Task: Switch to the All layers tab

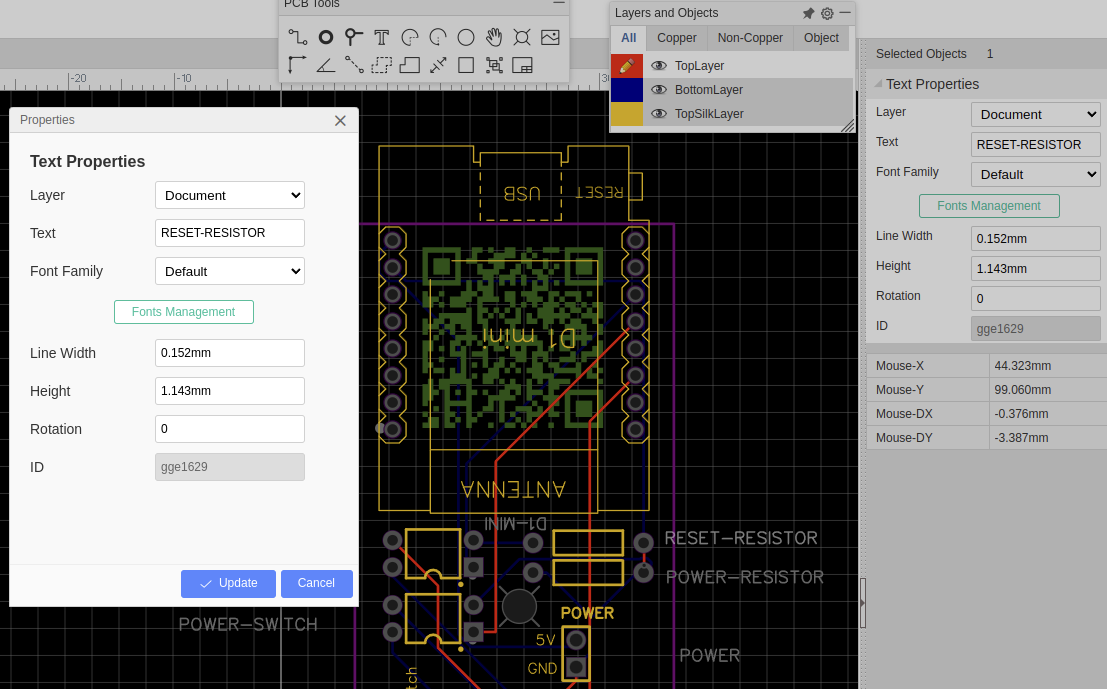Action: 628,38
